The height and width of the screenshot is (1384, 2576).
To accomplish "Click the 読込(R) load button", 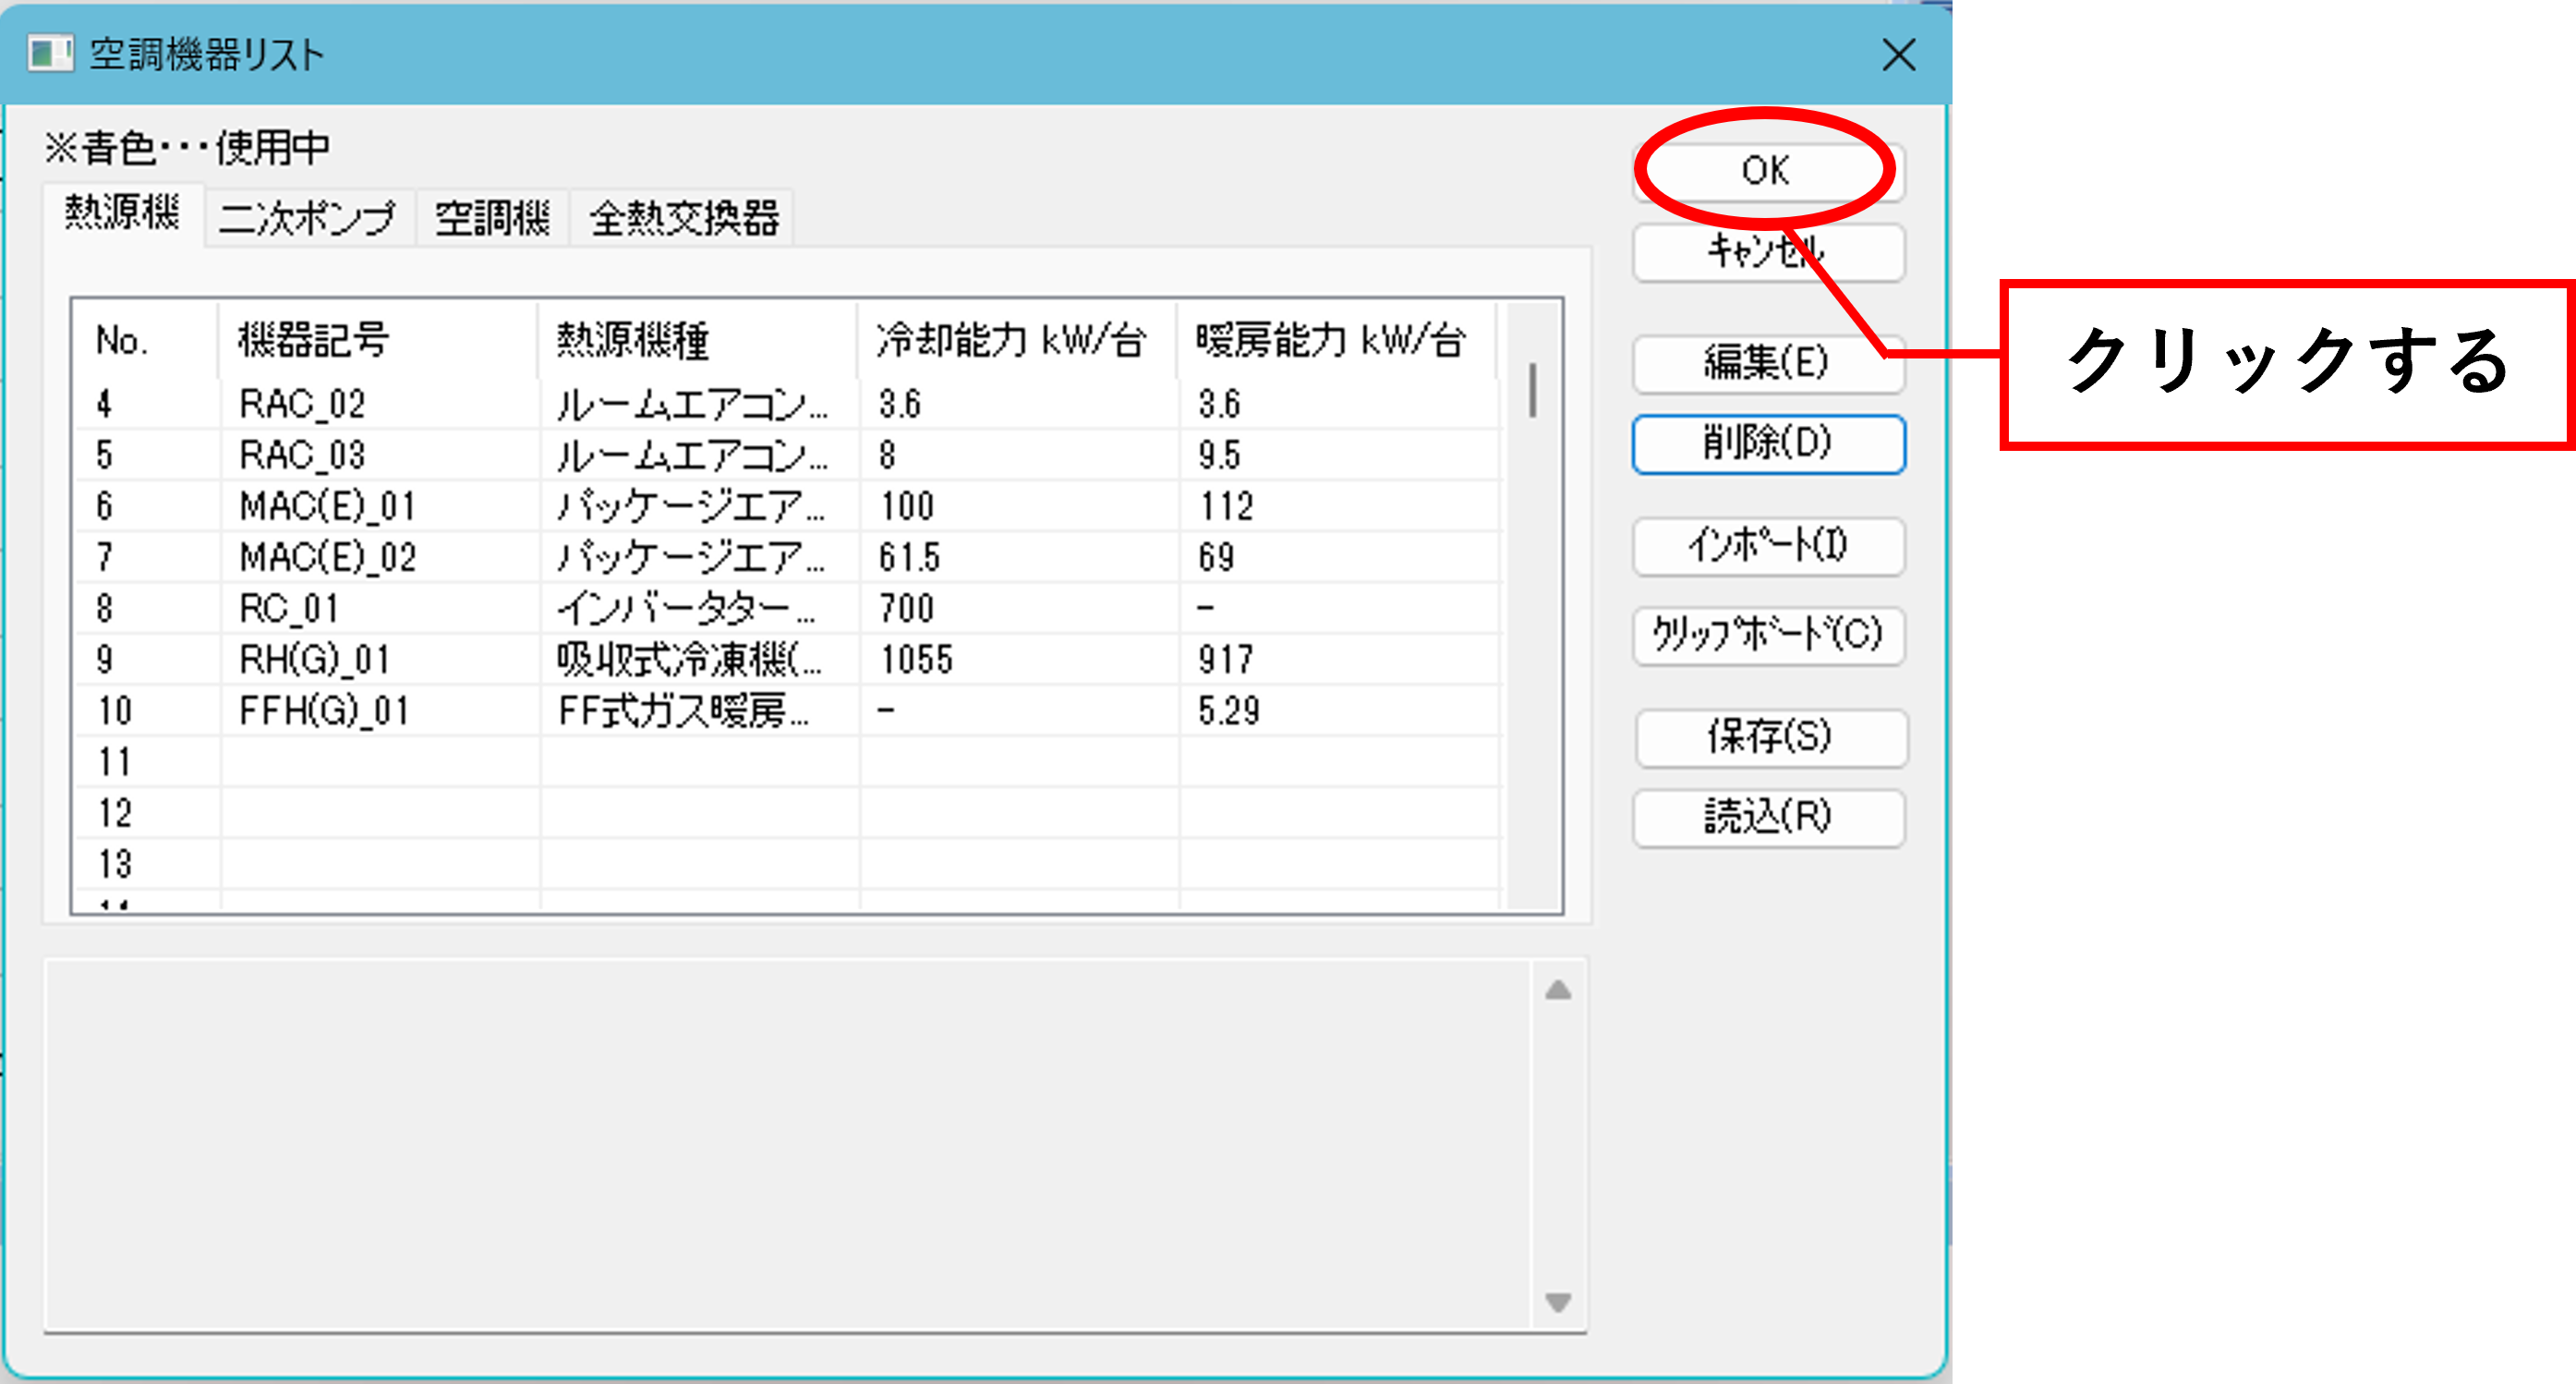I will pos(1768,818).
